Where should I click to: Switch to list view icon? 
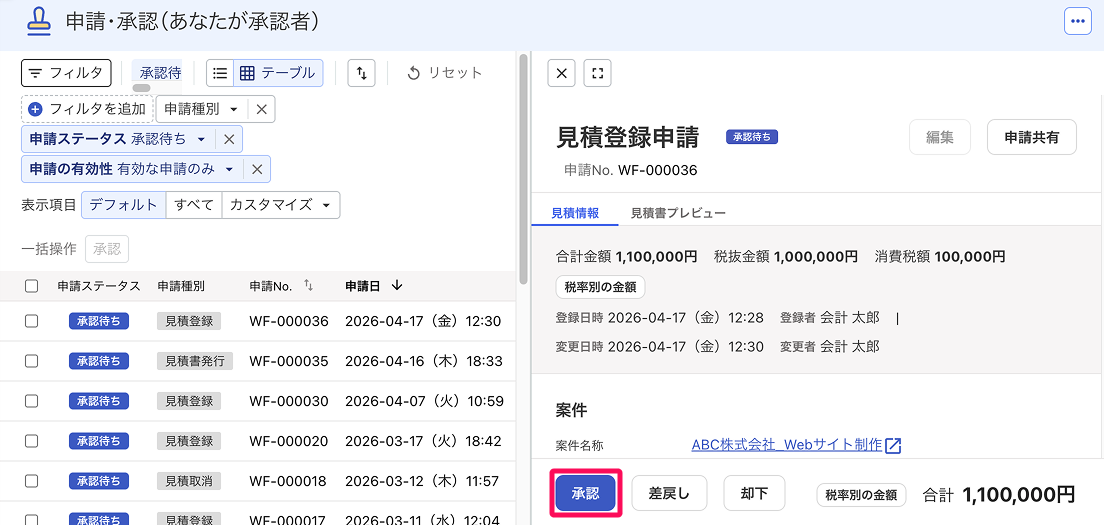point(220,72)
